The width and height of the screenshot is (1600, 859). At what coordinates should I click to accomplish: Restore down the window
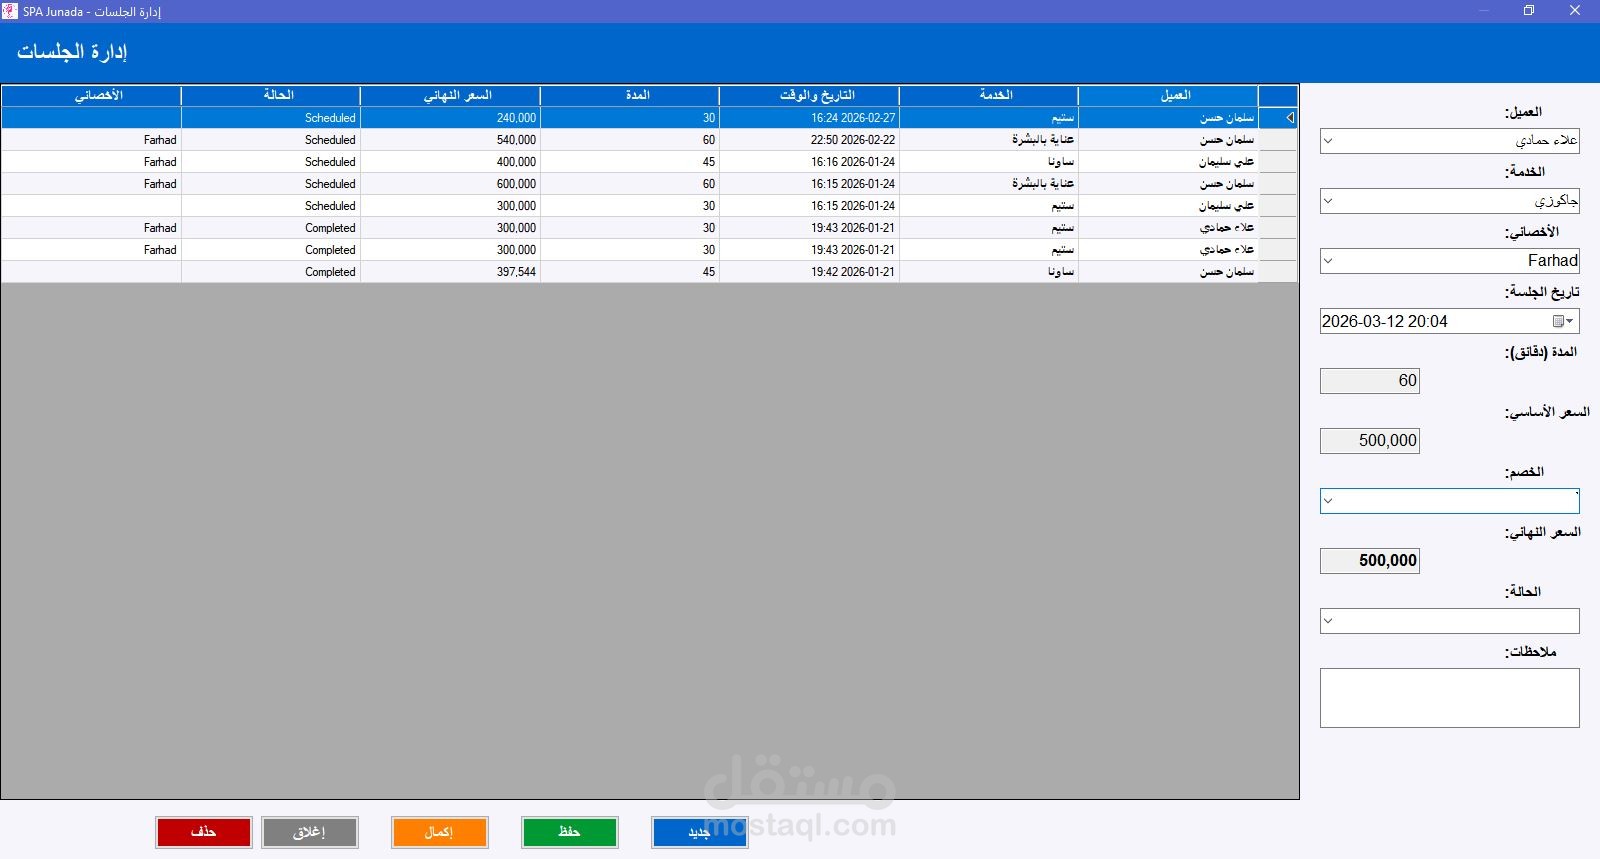click(1528, 11)
